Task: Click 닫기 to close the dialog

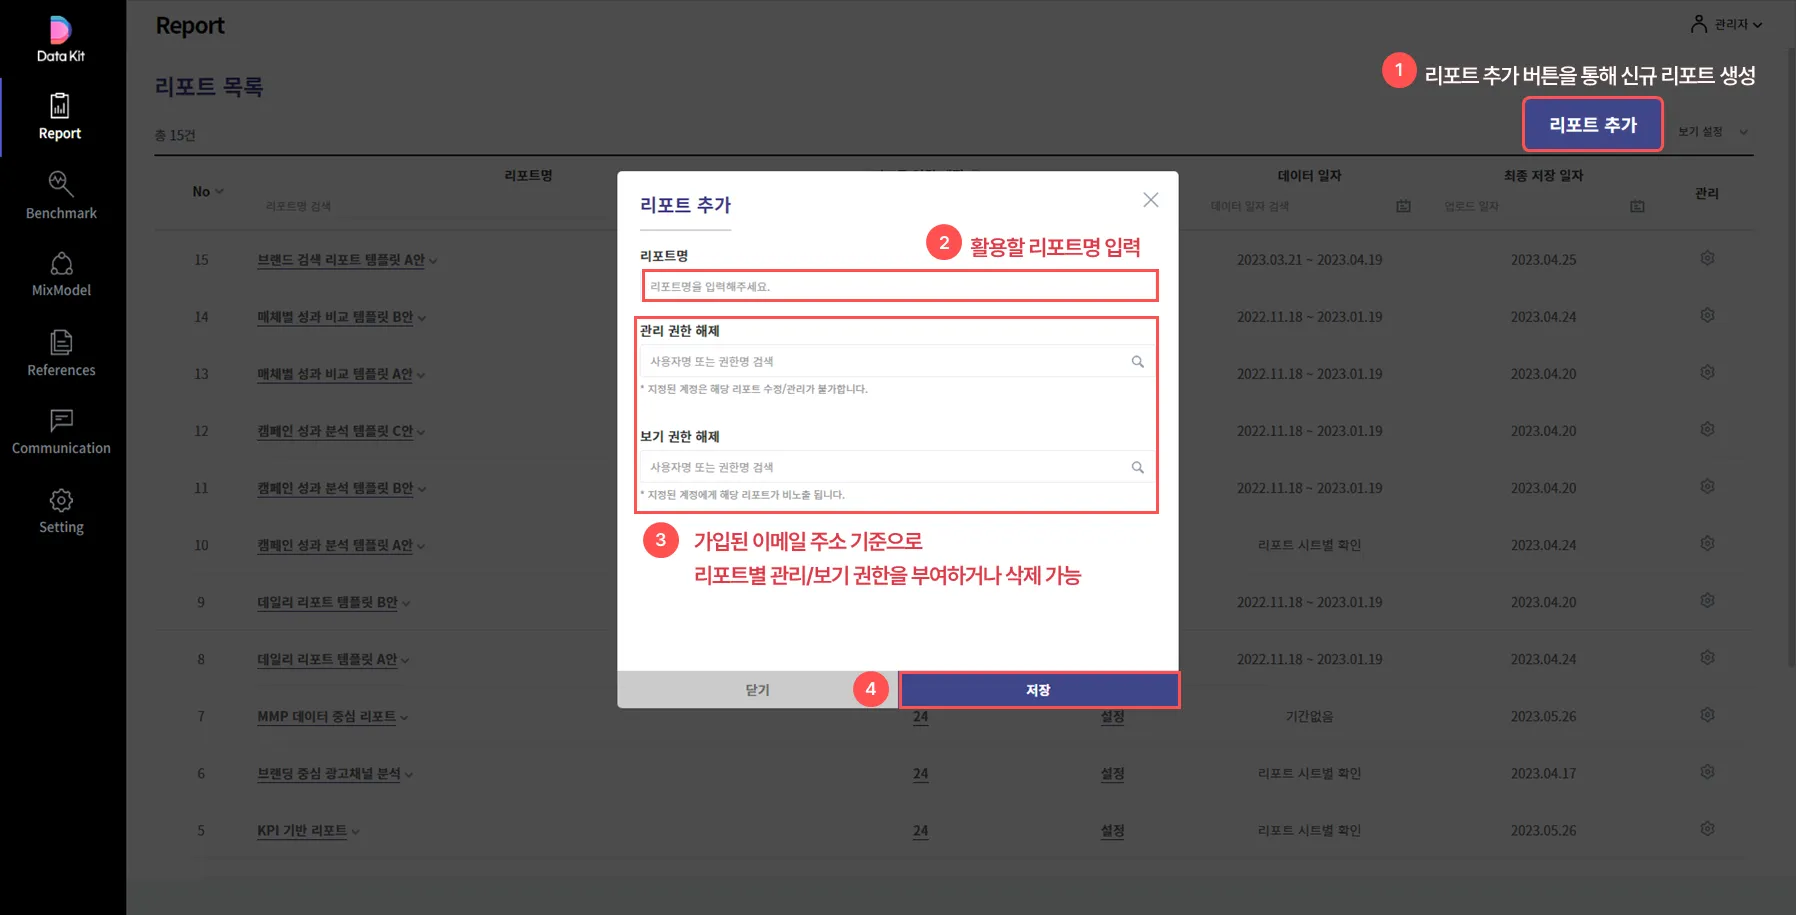Action: click(x=757, y=690)
